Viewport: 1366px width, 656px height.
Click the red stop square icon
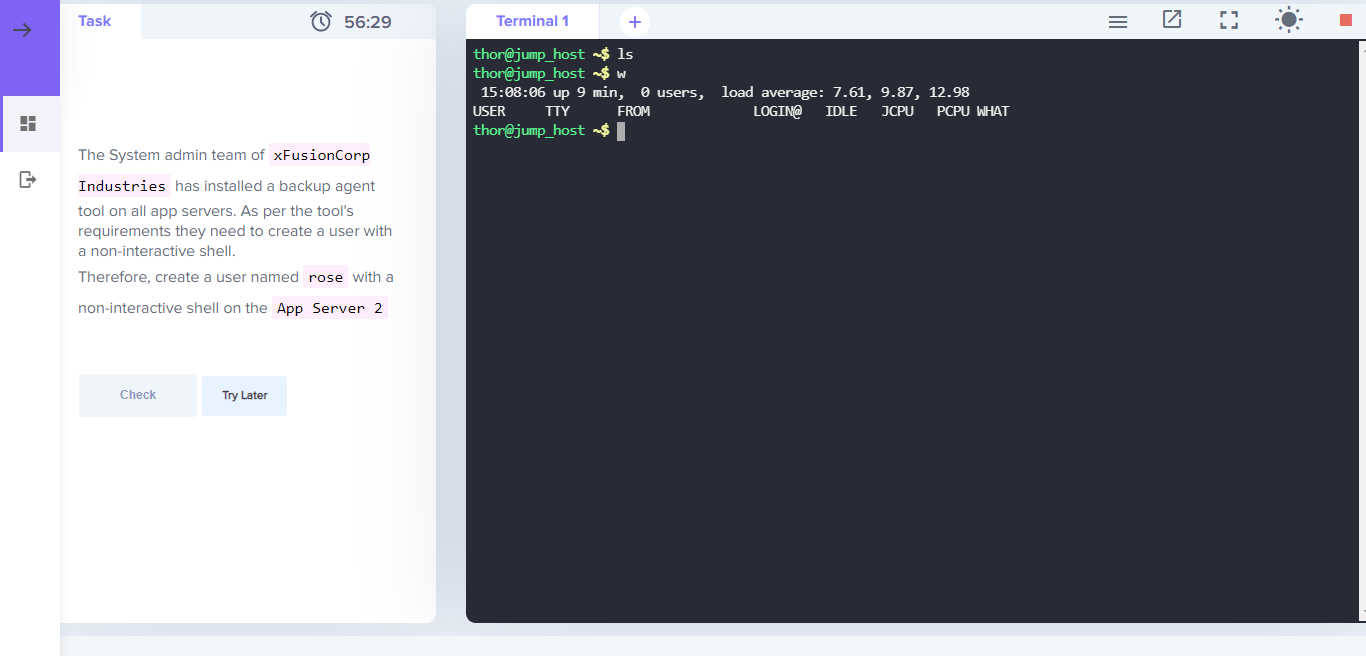[x=1345, y=20]
